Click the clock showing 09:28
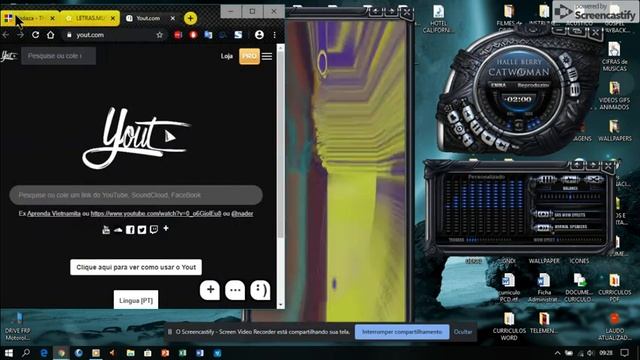The width and height of the screenshot is (640, 360). [x=606, y=353]
